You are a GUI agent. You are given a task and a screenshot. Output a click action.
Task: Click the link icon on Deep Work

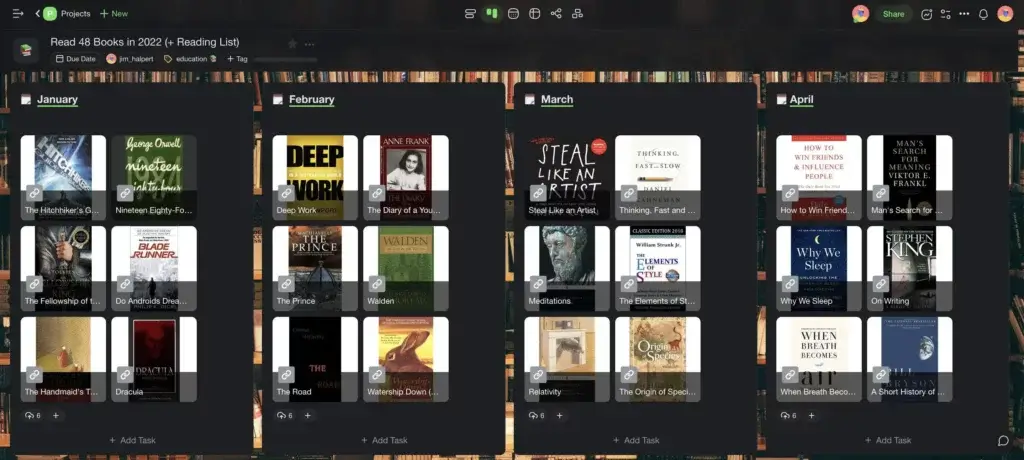click(x=286, y=193)
